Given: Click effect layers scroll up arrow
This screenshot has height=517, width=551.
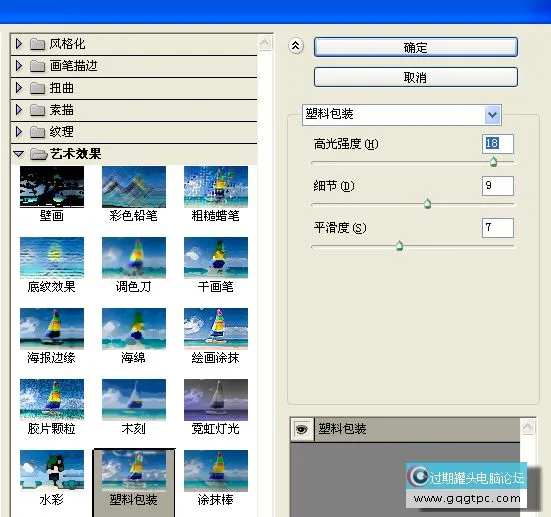Looking at the screenshot, I should pos(527,427).
